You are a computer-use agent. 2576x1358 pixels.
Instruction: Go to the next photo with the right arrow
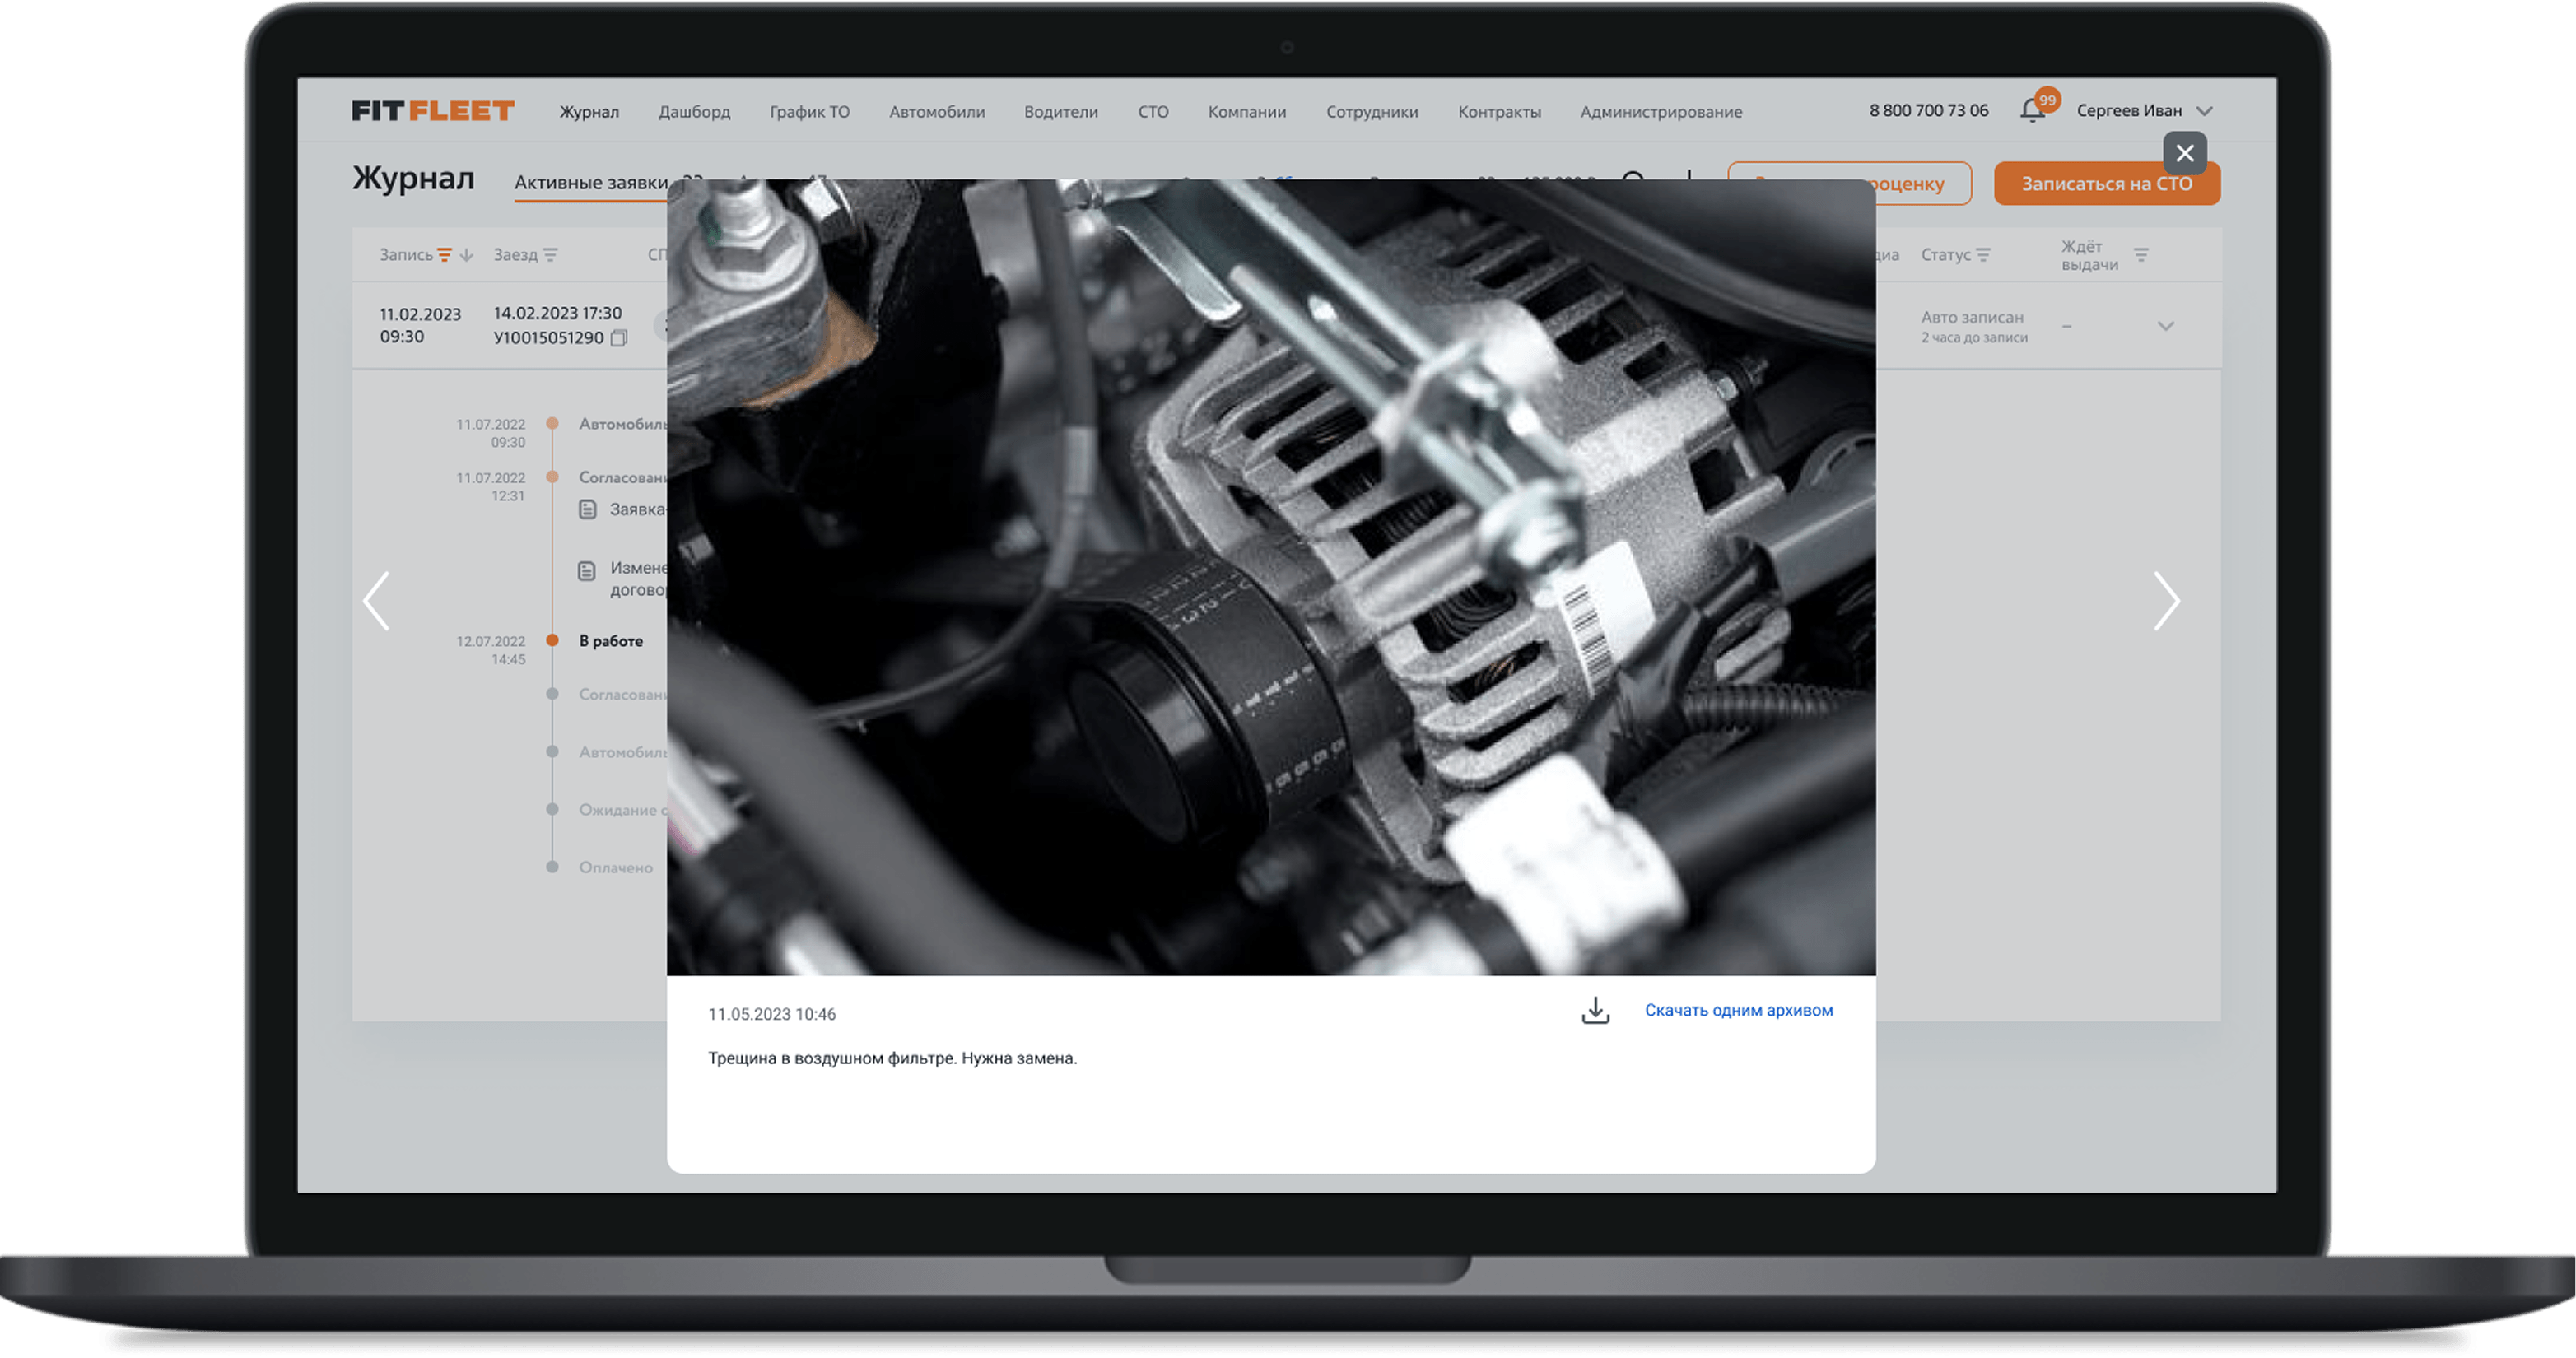click(x=2165, y=601)
